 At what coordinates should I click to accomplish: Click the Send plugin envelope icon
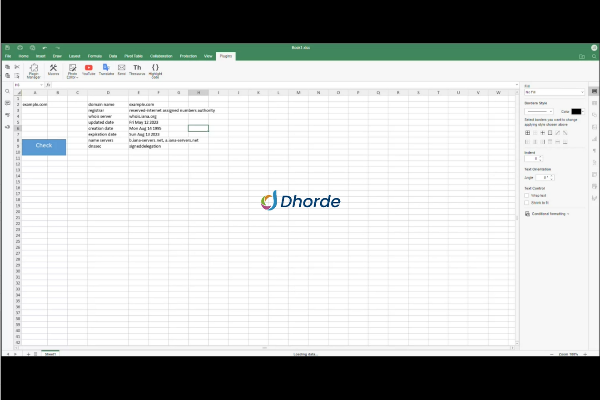click(x=122, y=69)
